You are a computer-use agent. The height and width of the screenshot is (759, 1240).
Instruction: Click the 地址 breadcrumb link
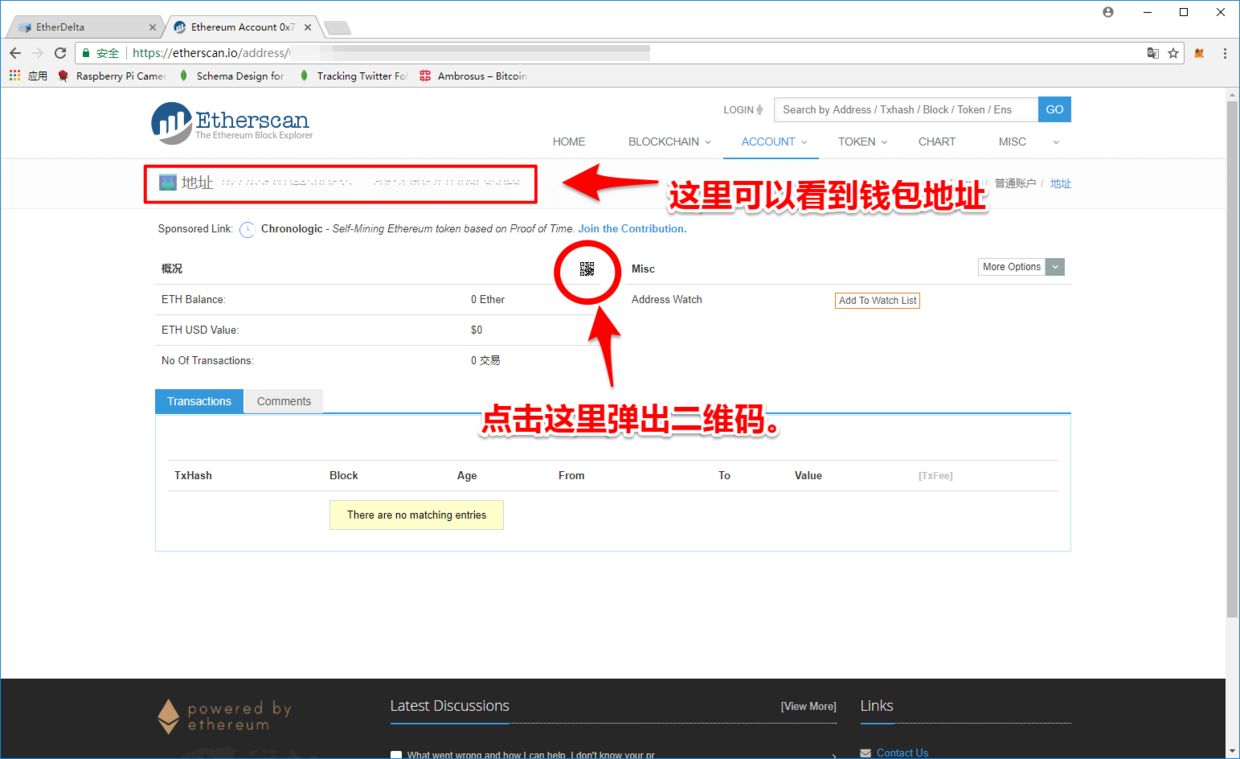(1060, 184)
